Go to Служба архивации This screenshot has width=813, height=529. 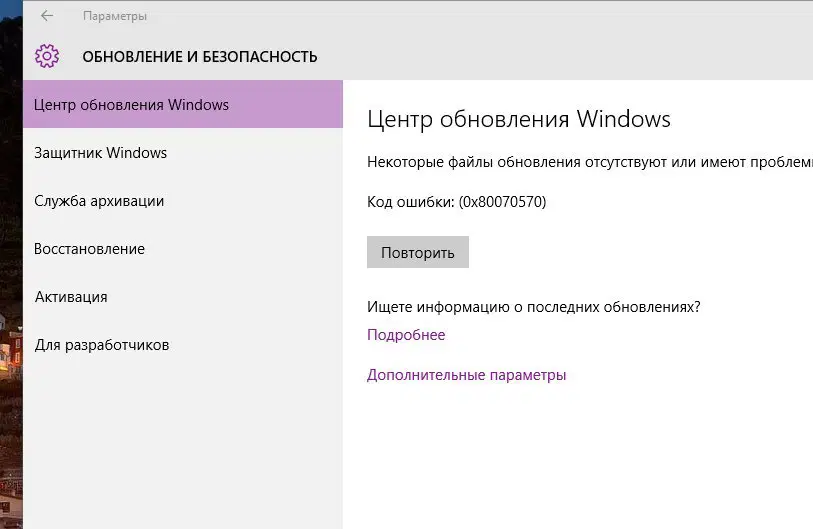pos(99,201)
